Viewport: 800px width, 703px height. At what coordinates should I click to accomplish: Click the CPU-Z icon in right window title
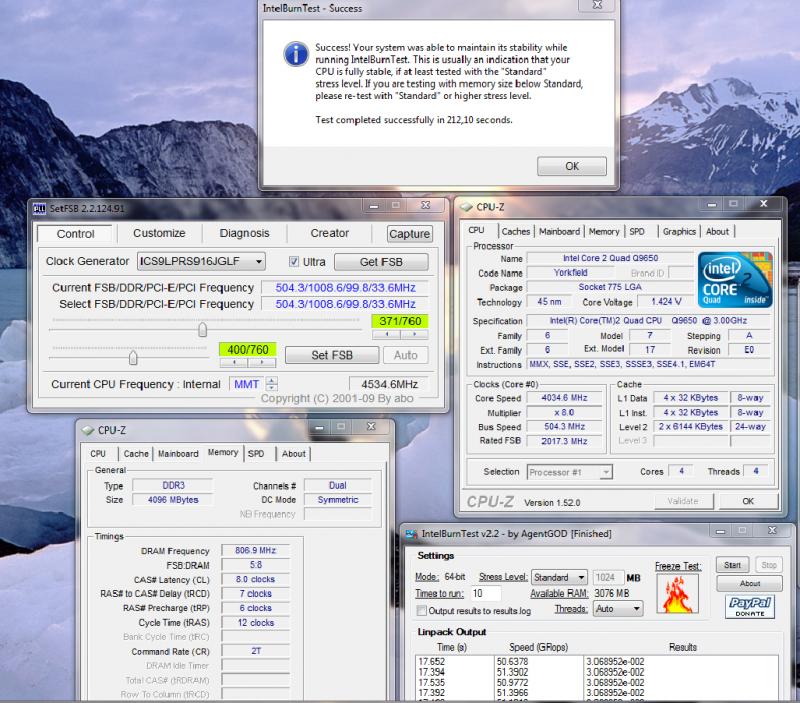(x=466, y=207)
